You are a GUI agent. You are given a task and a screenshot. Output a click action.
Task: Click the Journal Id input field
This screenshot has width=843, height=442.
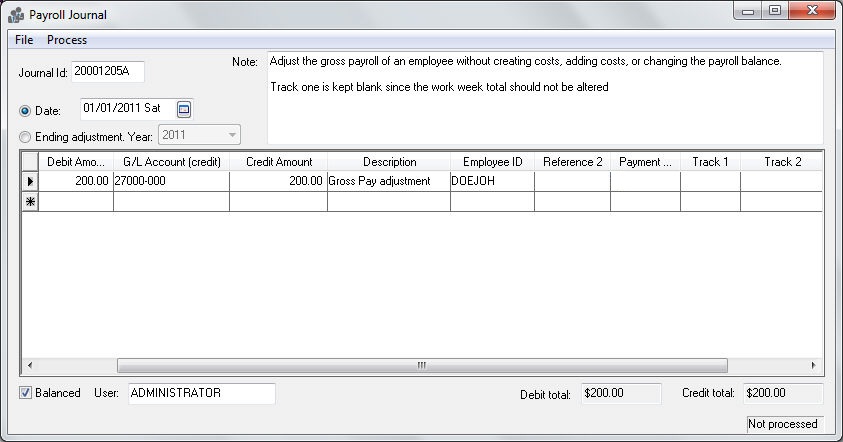pyautogui.click(x=108, y=72)
